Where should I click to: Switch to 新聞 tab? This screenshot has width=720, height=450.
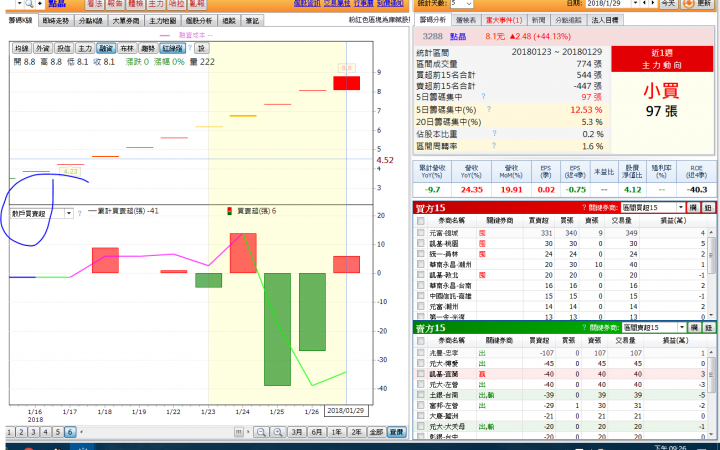click(x=538, y=20)
